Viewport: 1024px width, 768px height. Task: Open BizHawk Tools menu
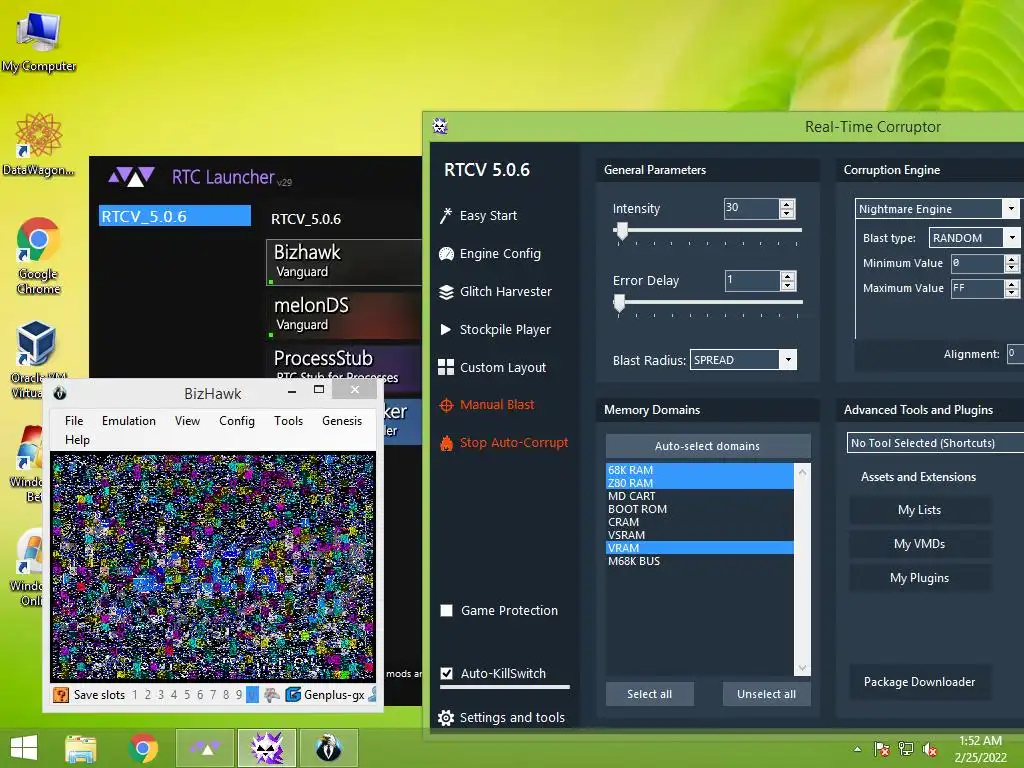click(x=289, y=421)
